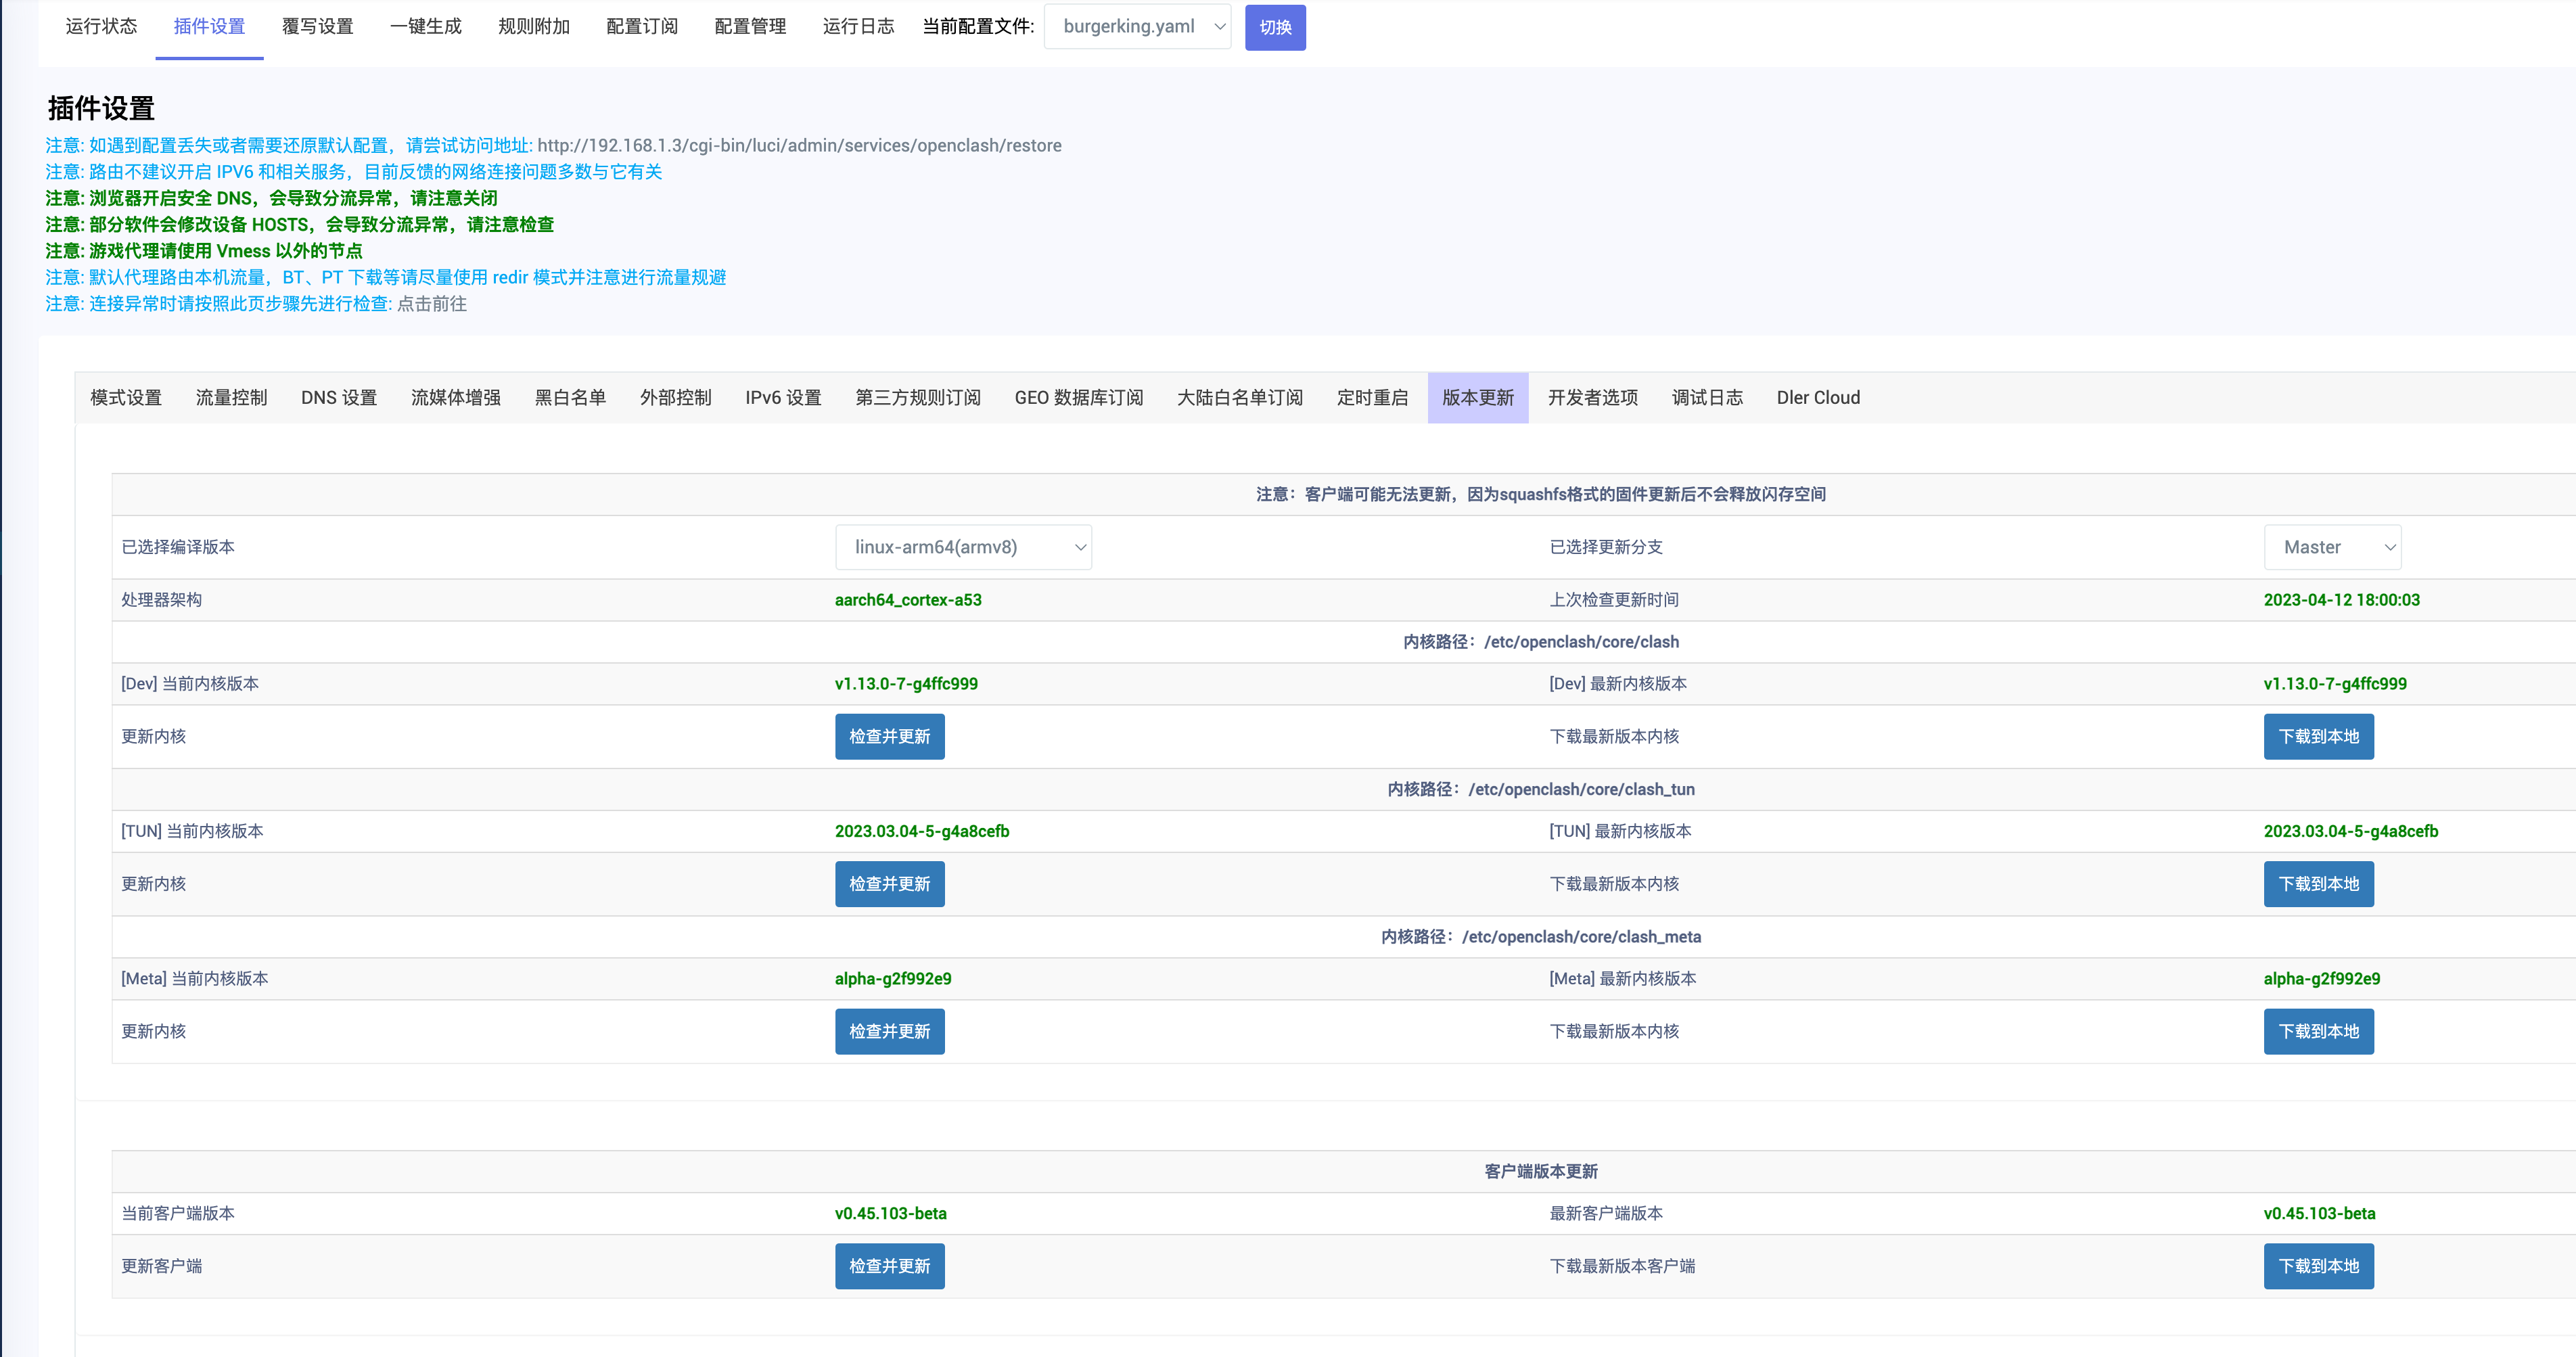
Task: Click 检查并更新 for Dev core
Action: pyautogui.click(x=889, y=736)
